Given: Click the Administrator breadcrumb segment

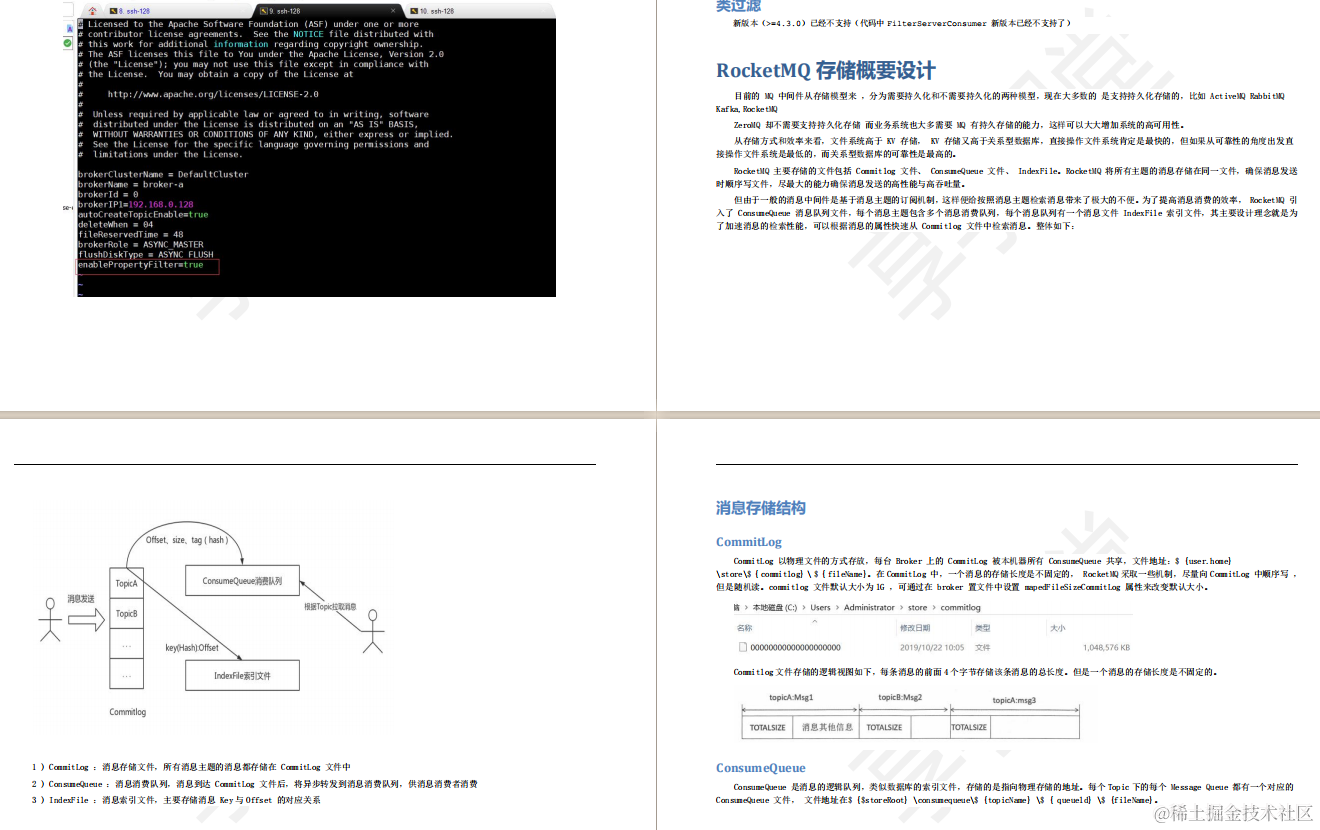Looking at the screenshot, I should click(x=869, y=607).
